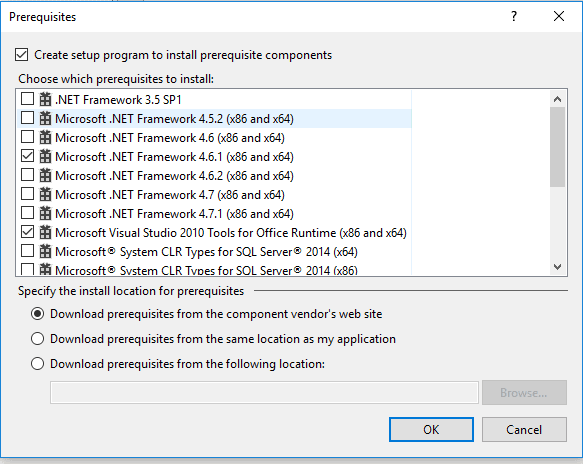The width and height of the screenshot is (583, 464).
Task: Click the scroll down arrow of prerequisites list
Action: click(x=557, y=267)
